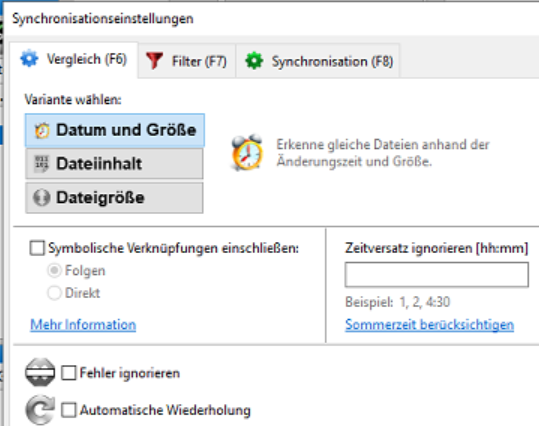Open the Mehr Information link
Image resolution: width=539 pixels, height=426 pixels.
[83, 325]
